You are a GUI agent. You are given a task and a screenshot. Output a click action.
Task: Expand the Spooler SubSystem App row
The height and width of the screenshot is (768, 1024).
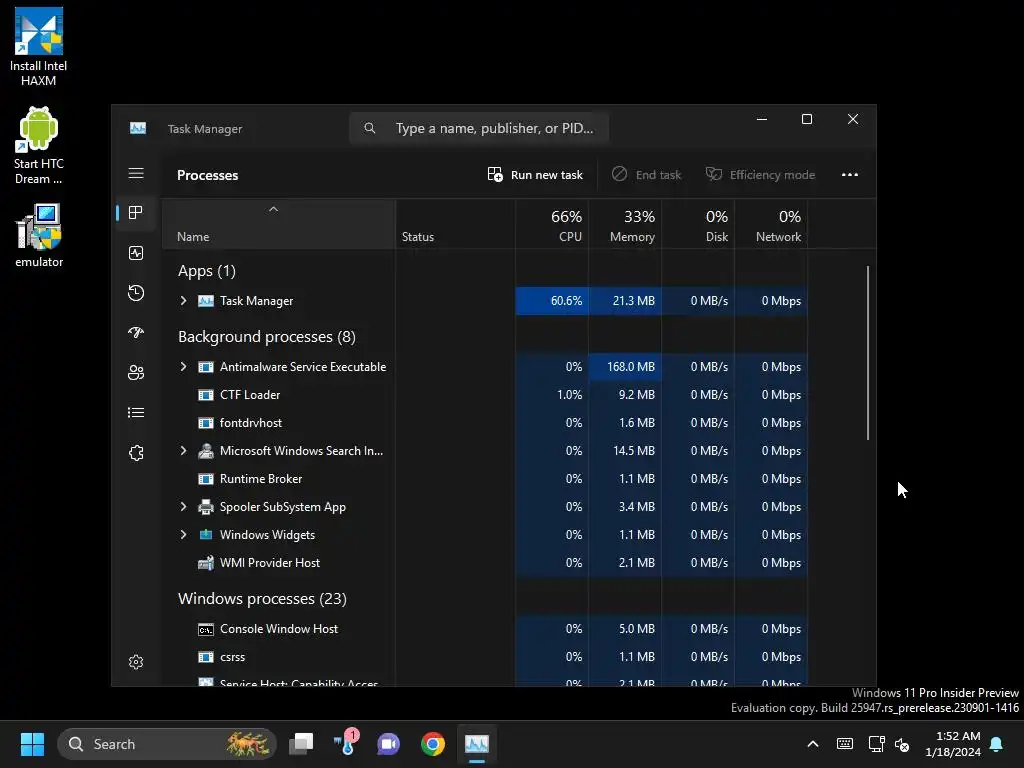[x=184, y=507]
